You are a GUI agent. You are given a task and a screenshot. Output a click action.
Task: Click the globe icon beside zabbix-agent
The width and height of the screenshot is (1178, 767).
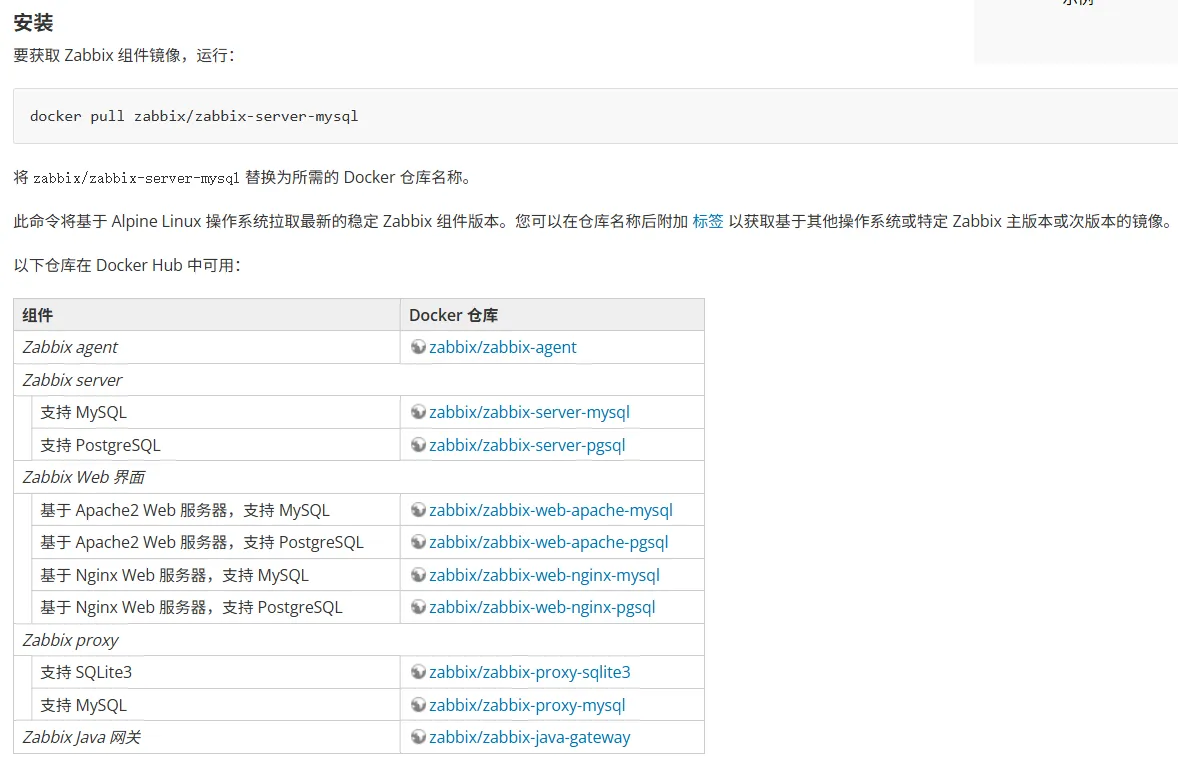coord(418,346)
